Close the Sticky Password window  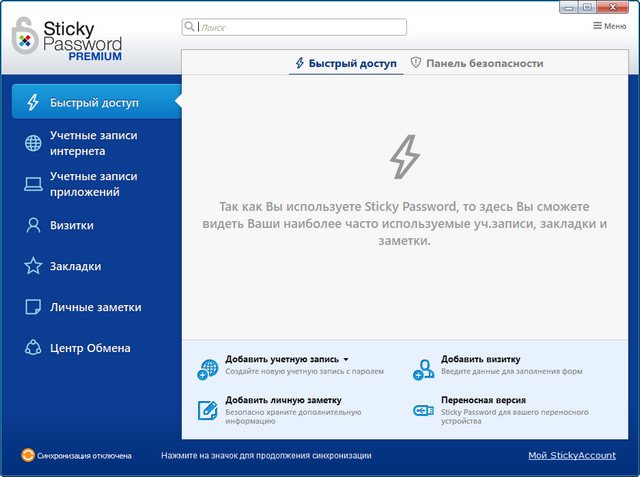[x=613, y=7]
